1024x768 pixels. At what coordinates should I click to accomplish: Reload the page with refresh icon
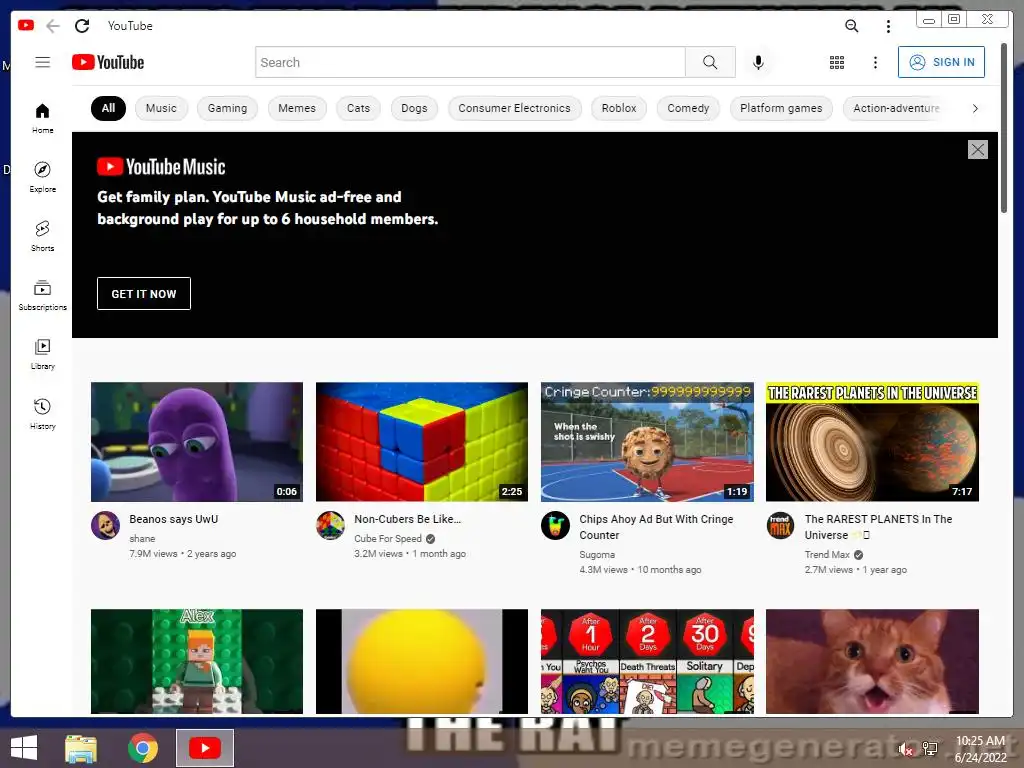[82, 25]
